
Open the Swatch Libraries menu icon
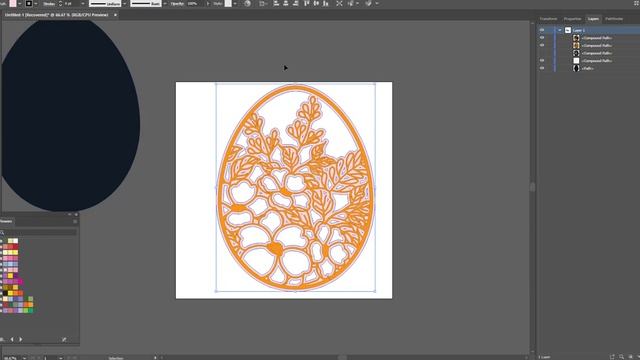(2, 339)
